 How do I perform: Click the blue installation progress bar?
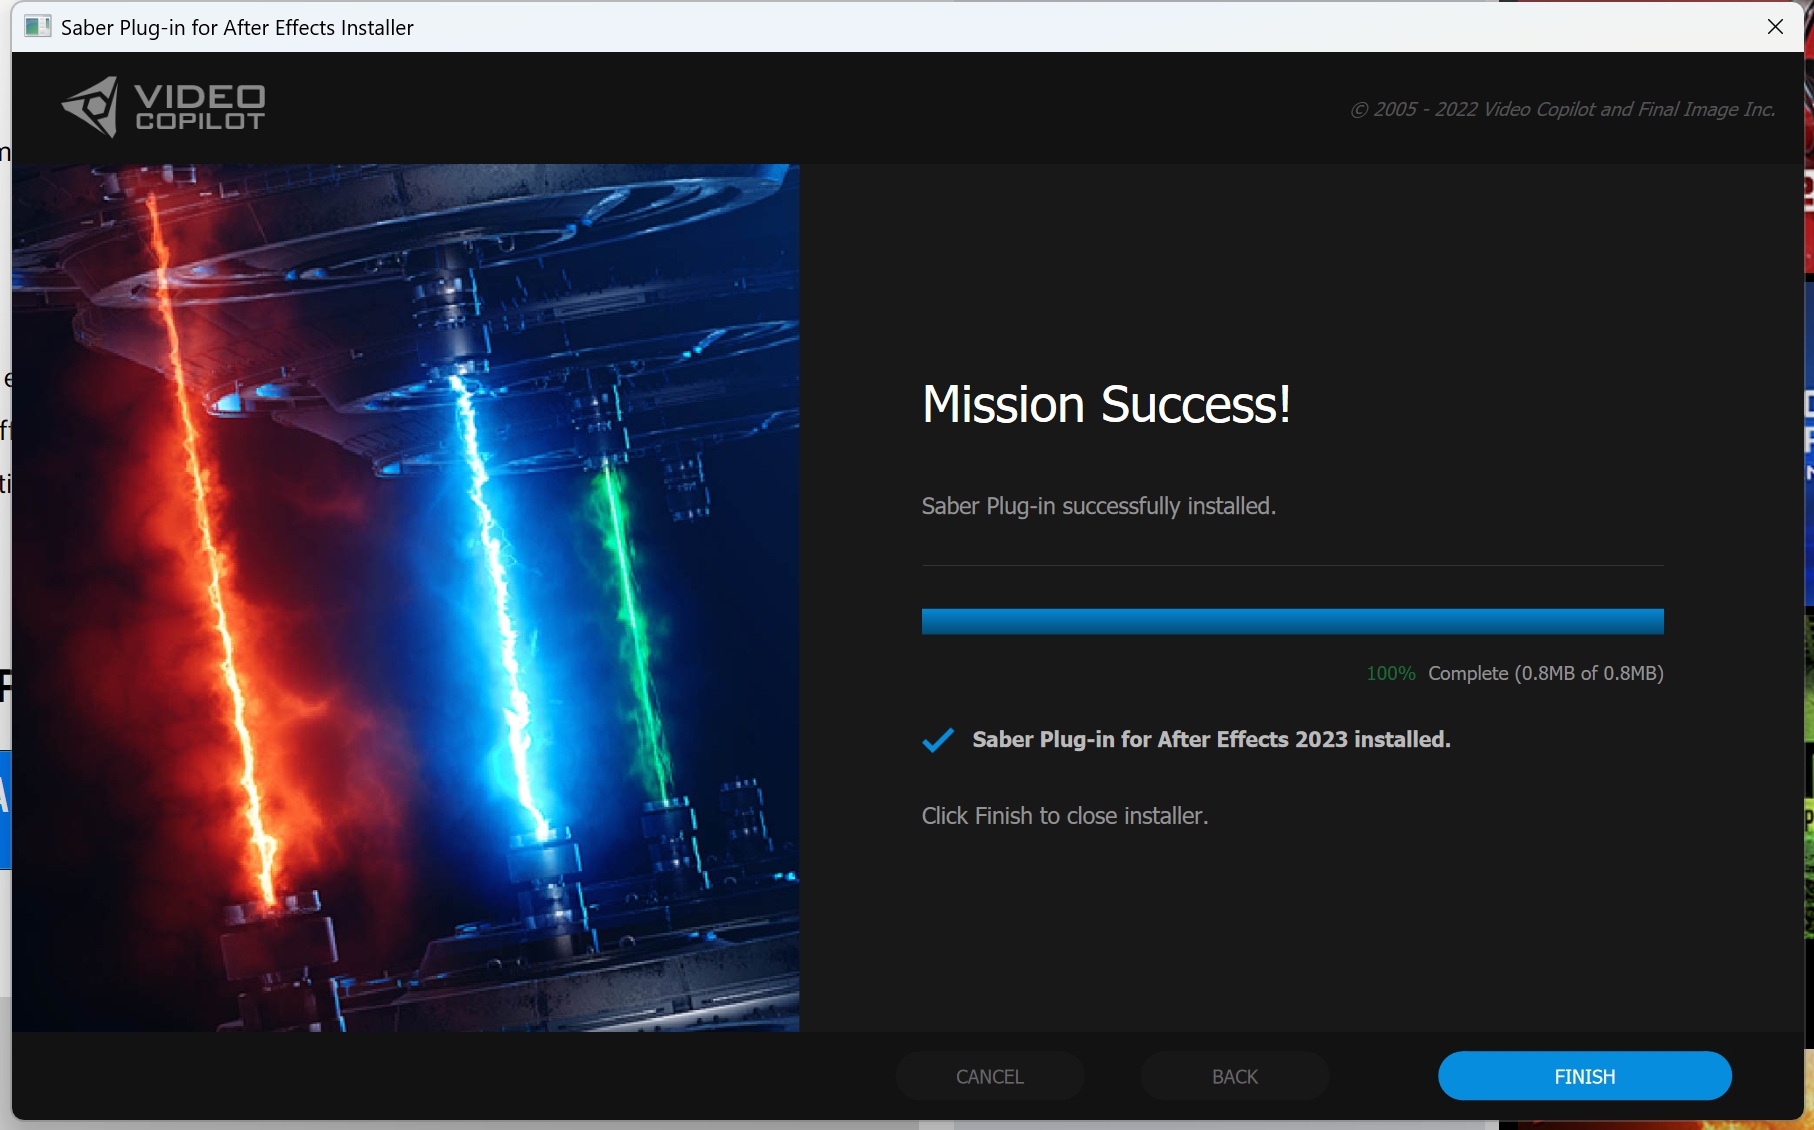point(1292,621)
